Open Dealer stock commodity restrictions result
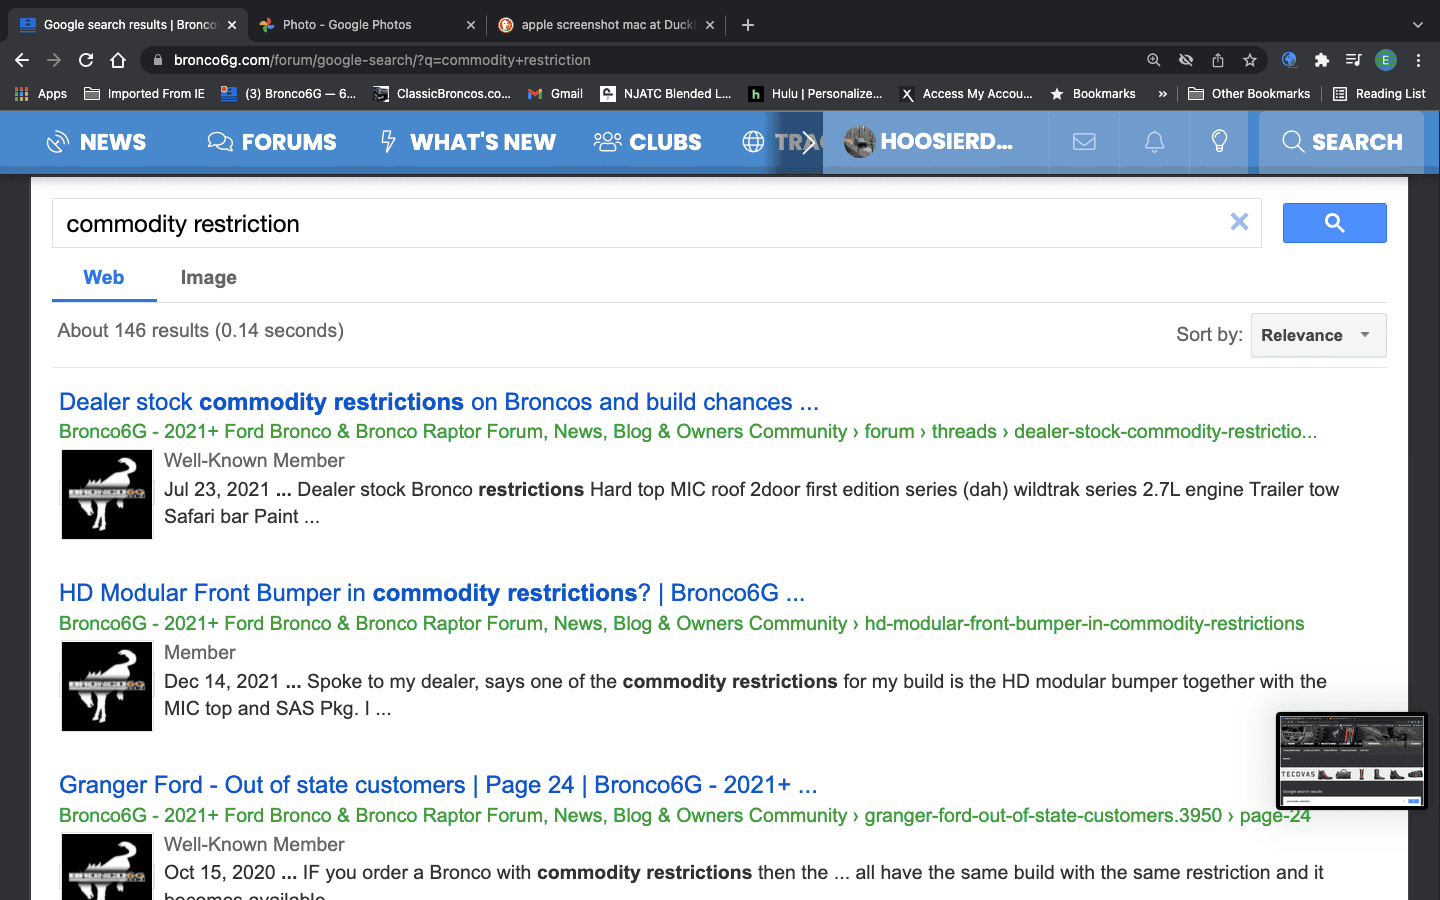1440x900 pixels. (x=439, y=402)
